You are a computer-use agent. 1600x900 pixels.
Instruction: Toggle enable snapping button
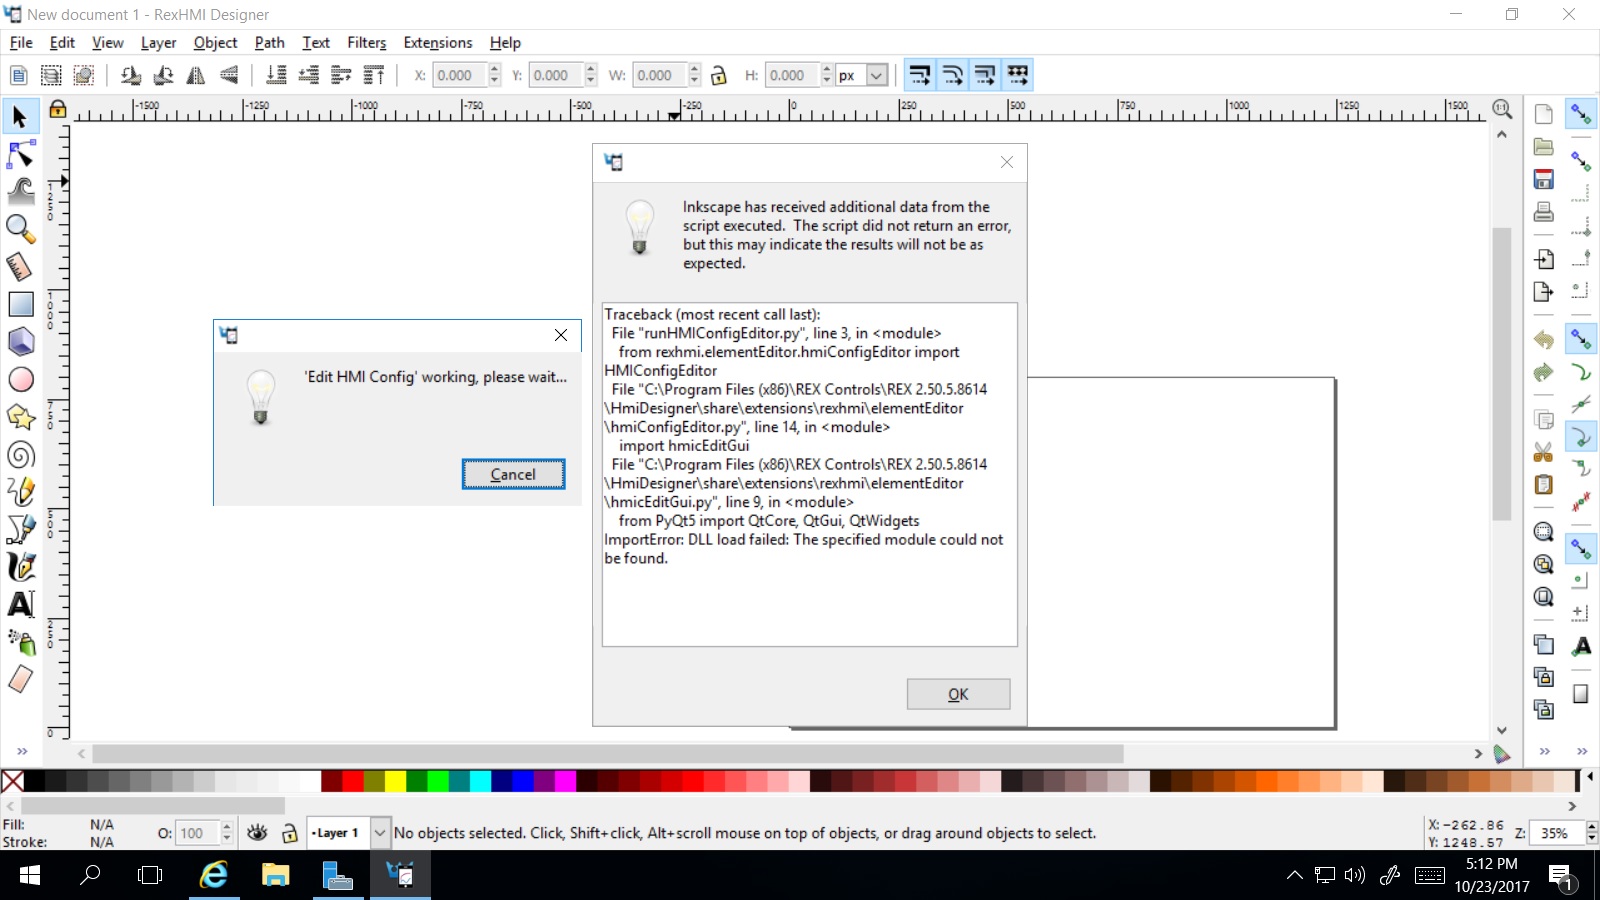[x=1581, y=114]
